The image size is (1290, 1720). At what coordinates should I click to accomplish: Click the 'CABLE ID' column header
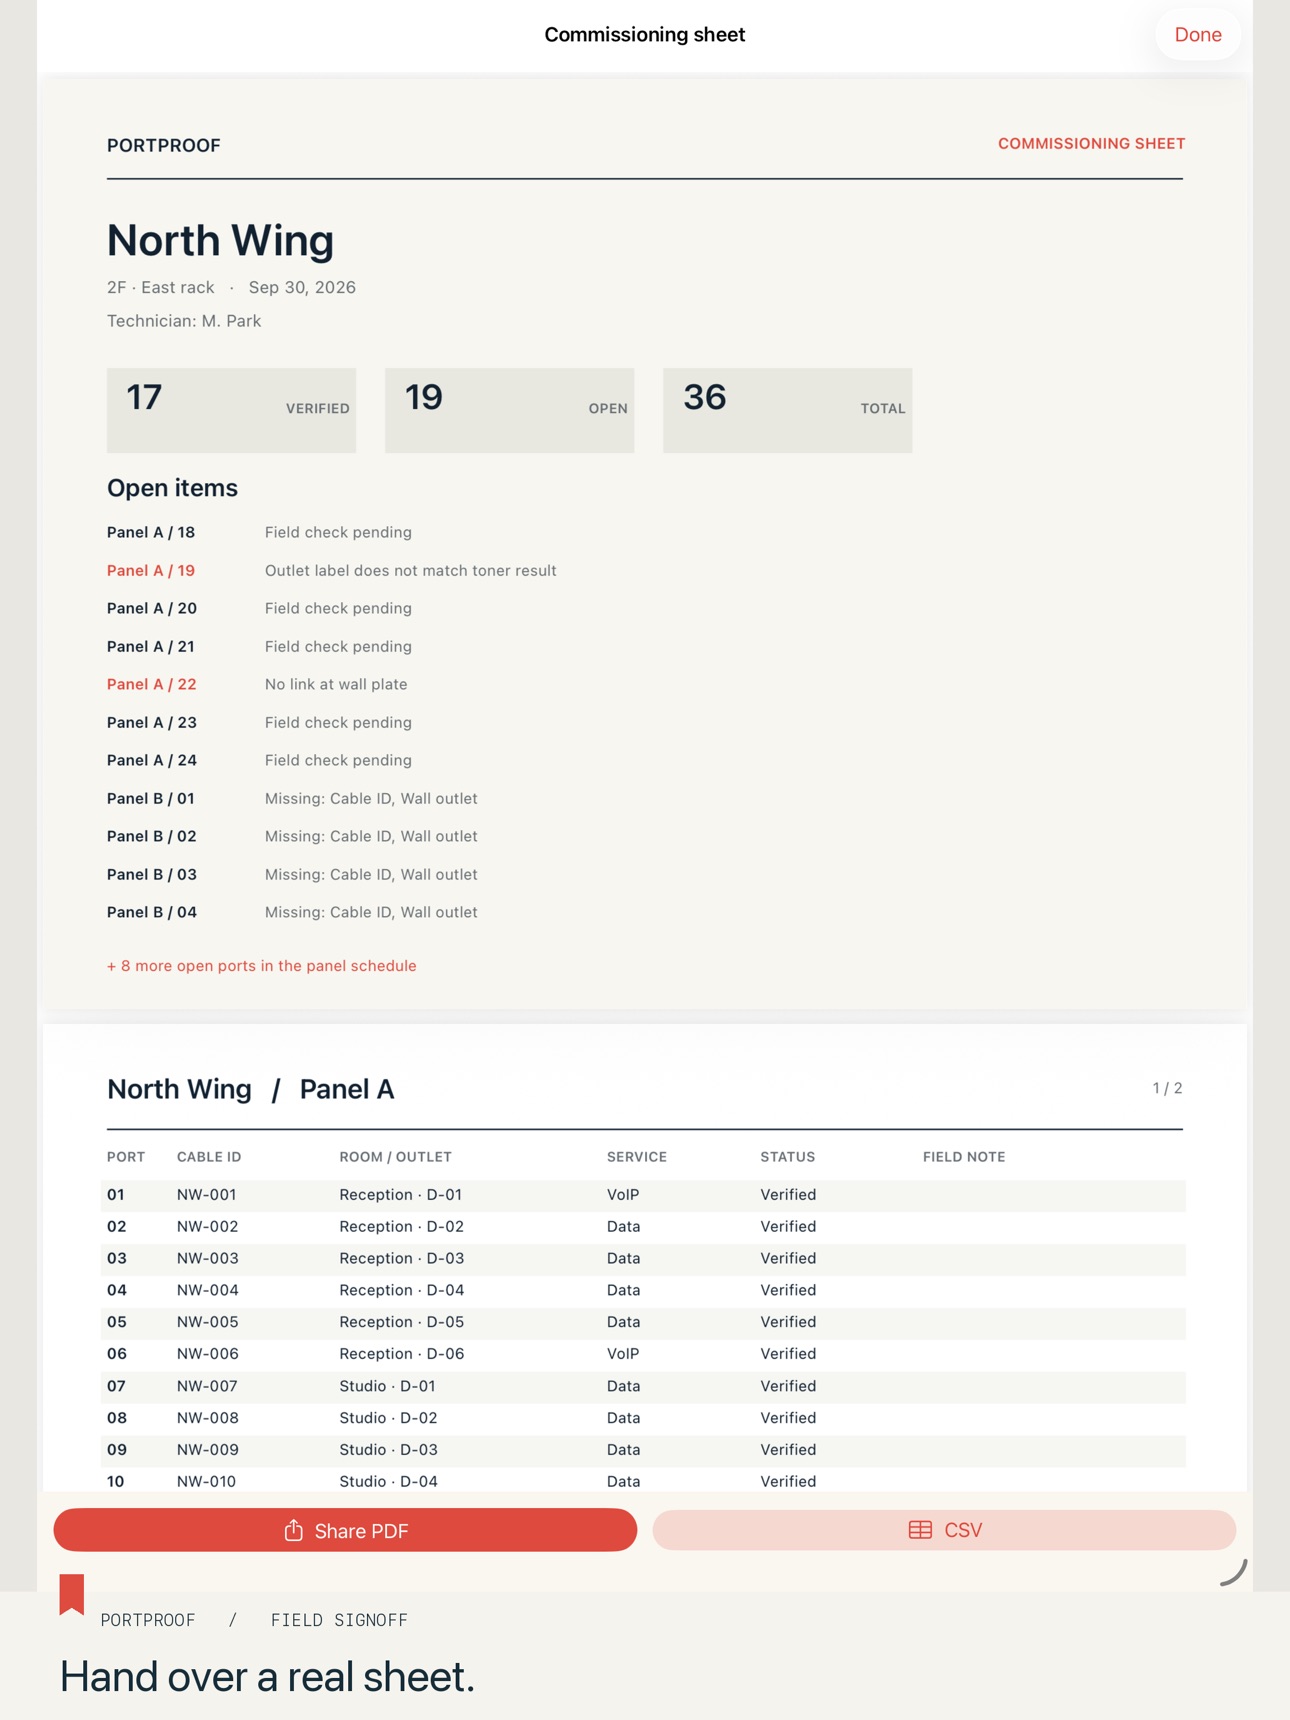(209, 1157)
